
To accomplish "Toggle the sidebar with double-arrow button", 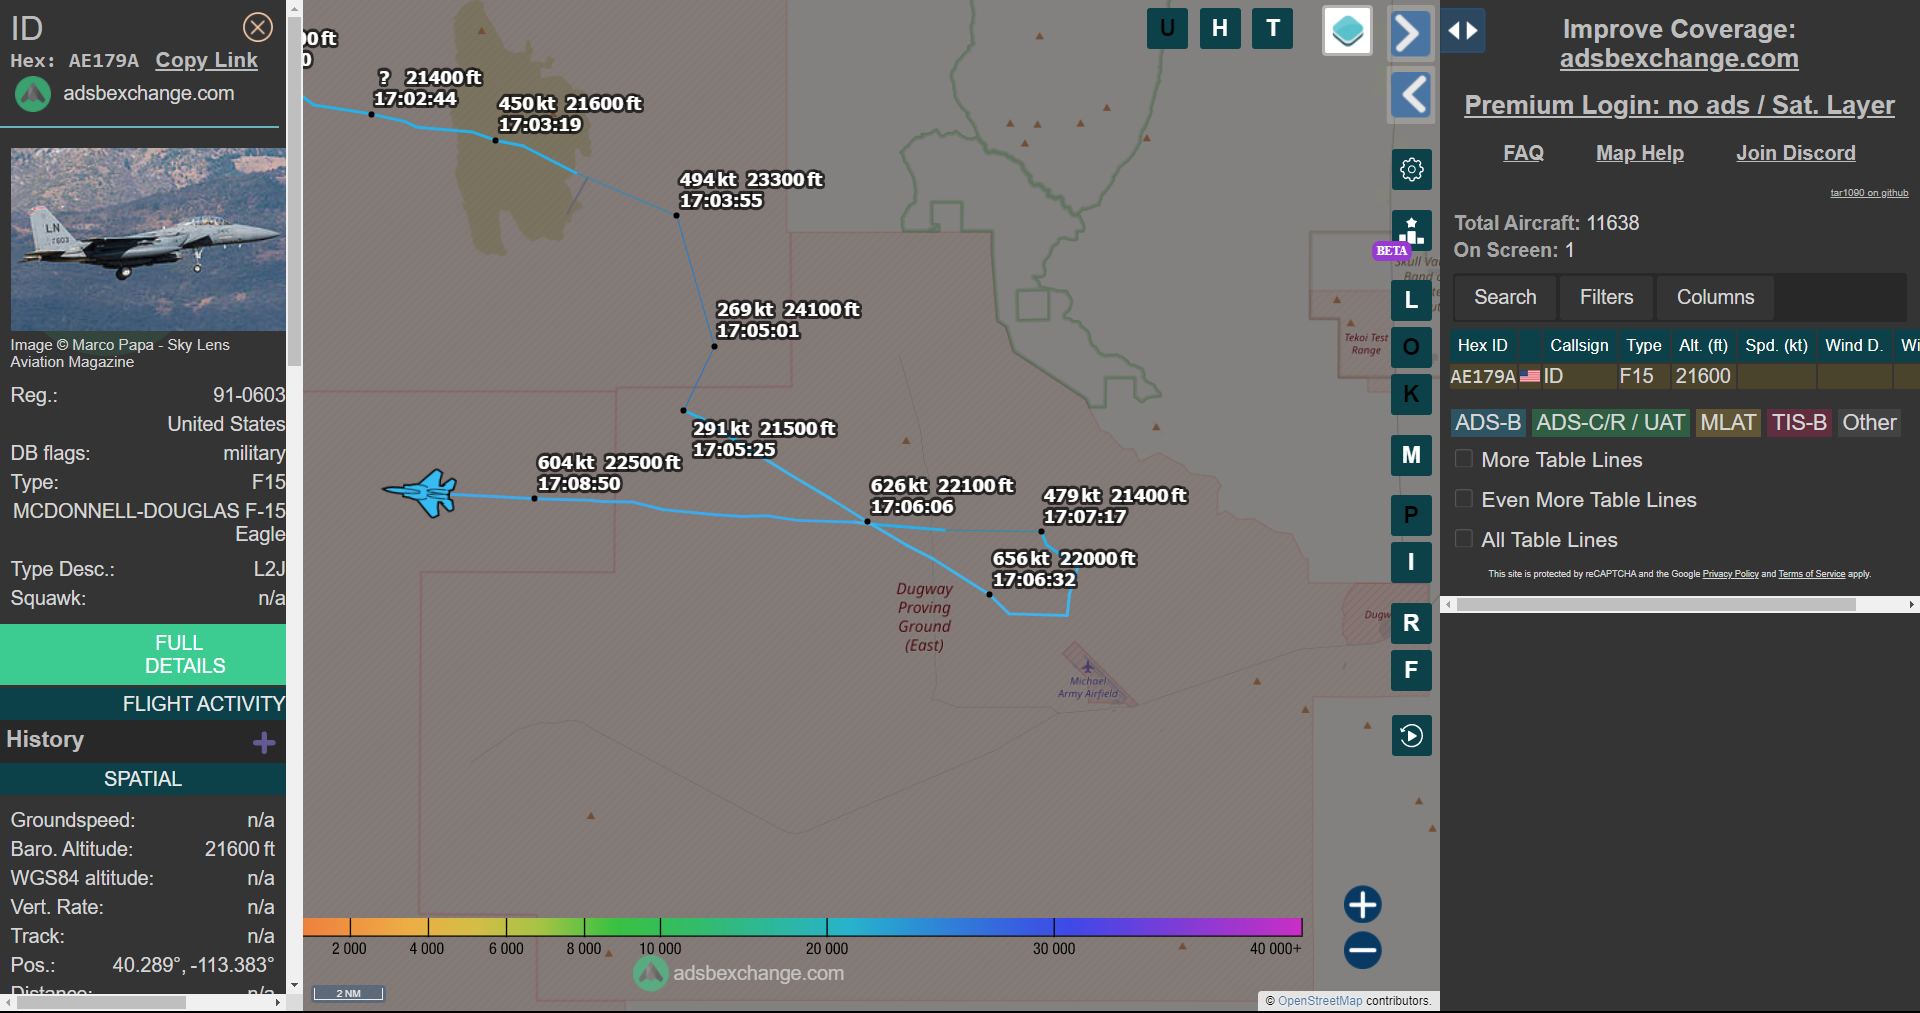I will click(x=1463, y=30).
